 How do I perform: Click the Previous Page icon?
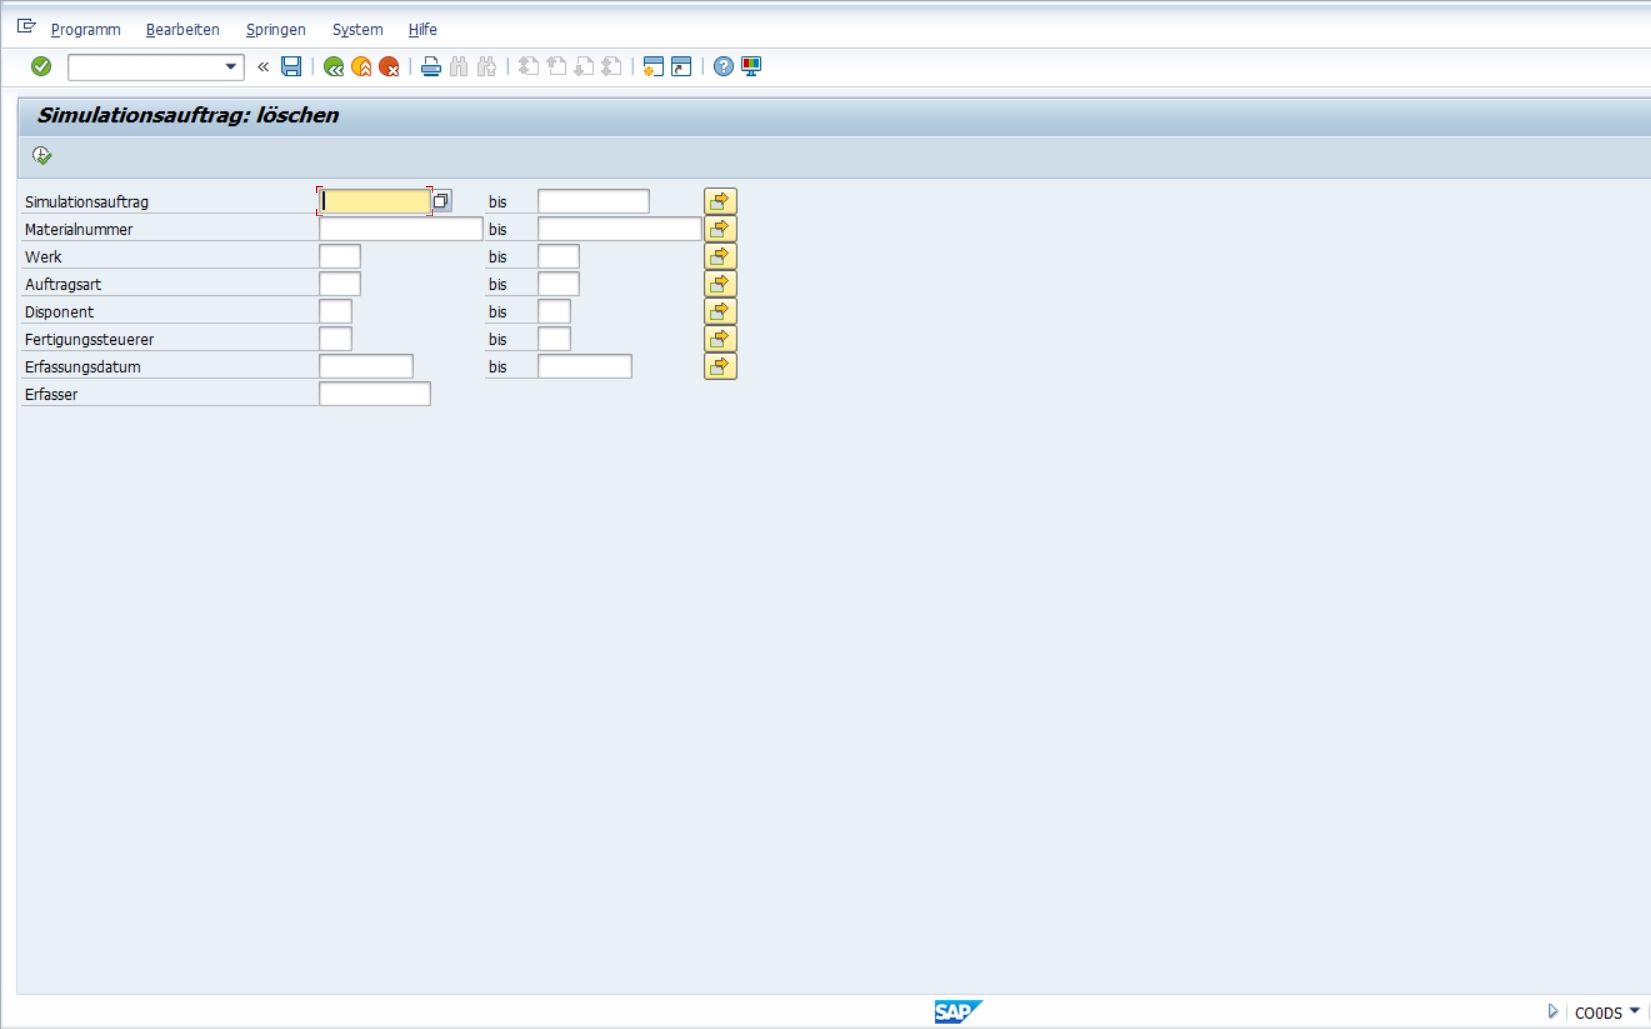pos(557,67)
